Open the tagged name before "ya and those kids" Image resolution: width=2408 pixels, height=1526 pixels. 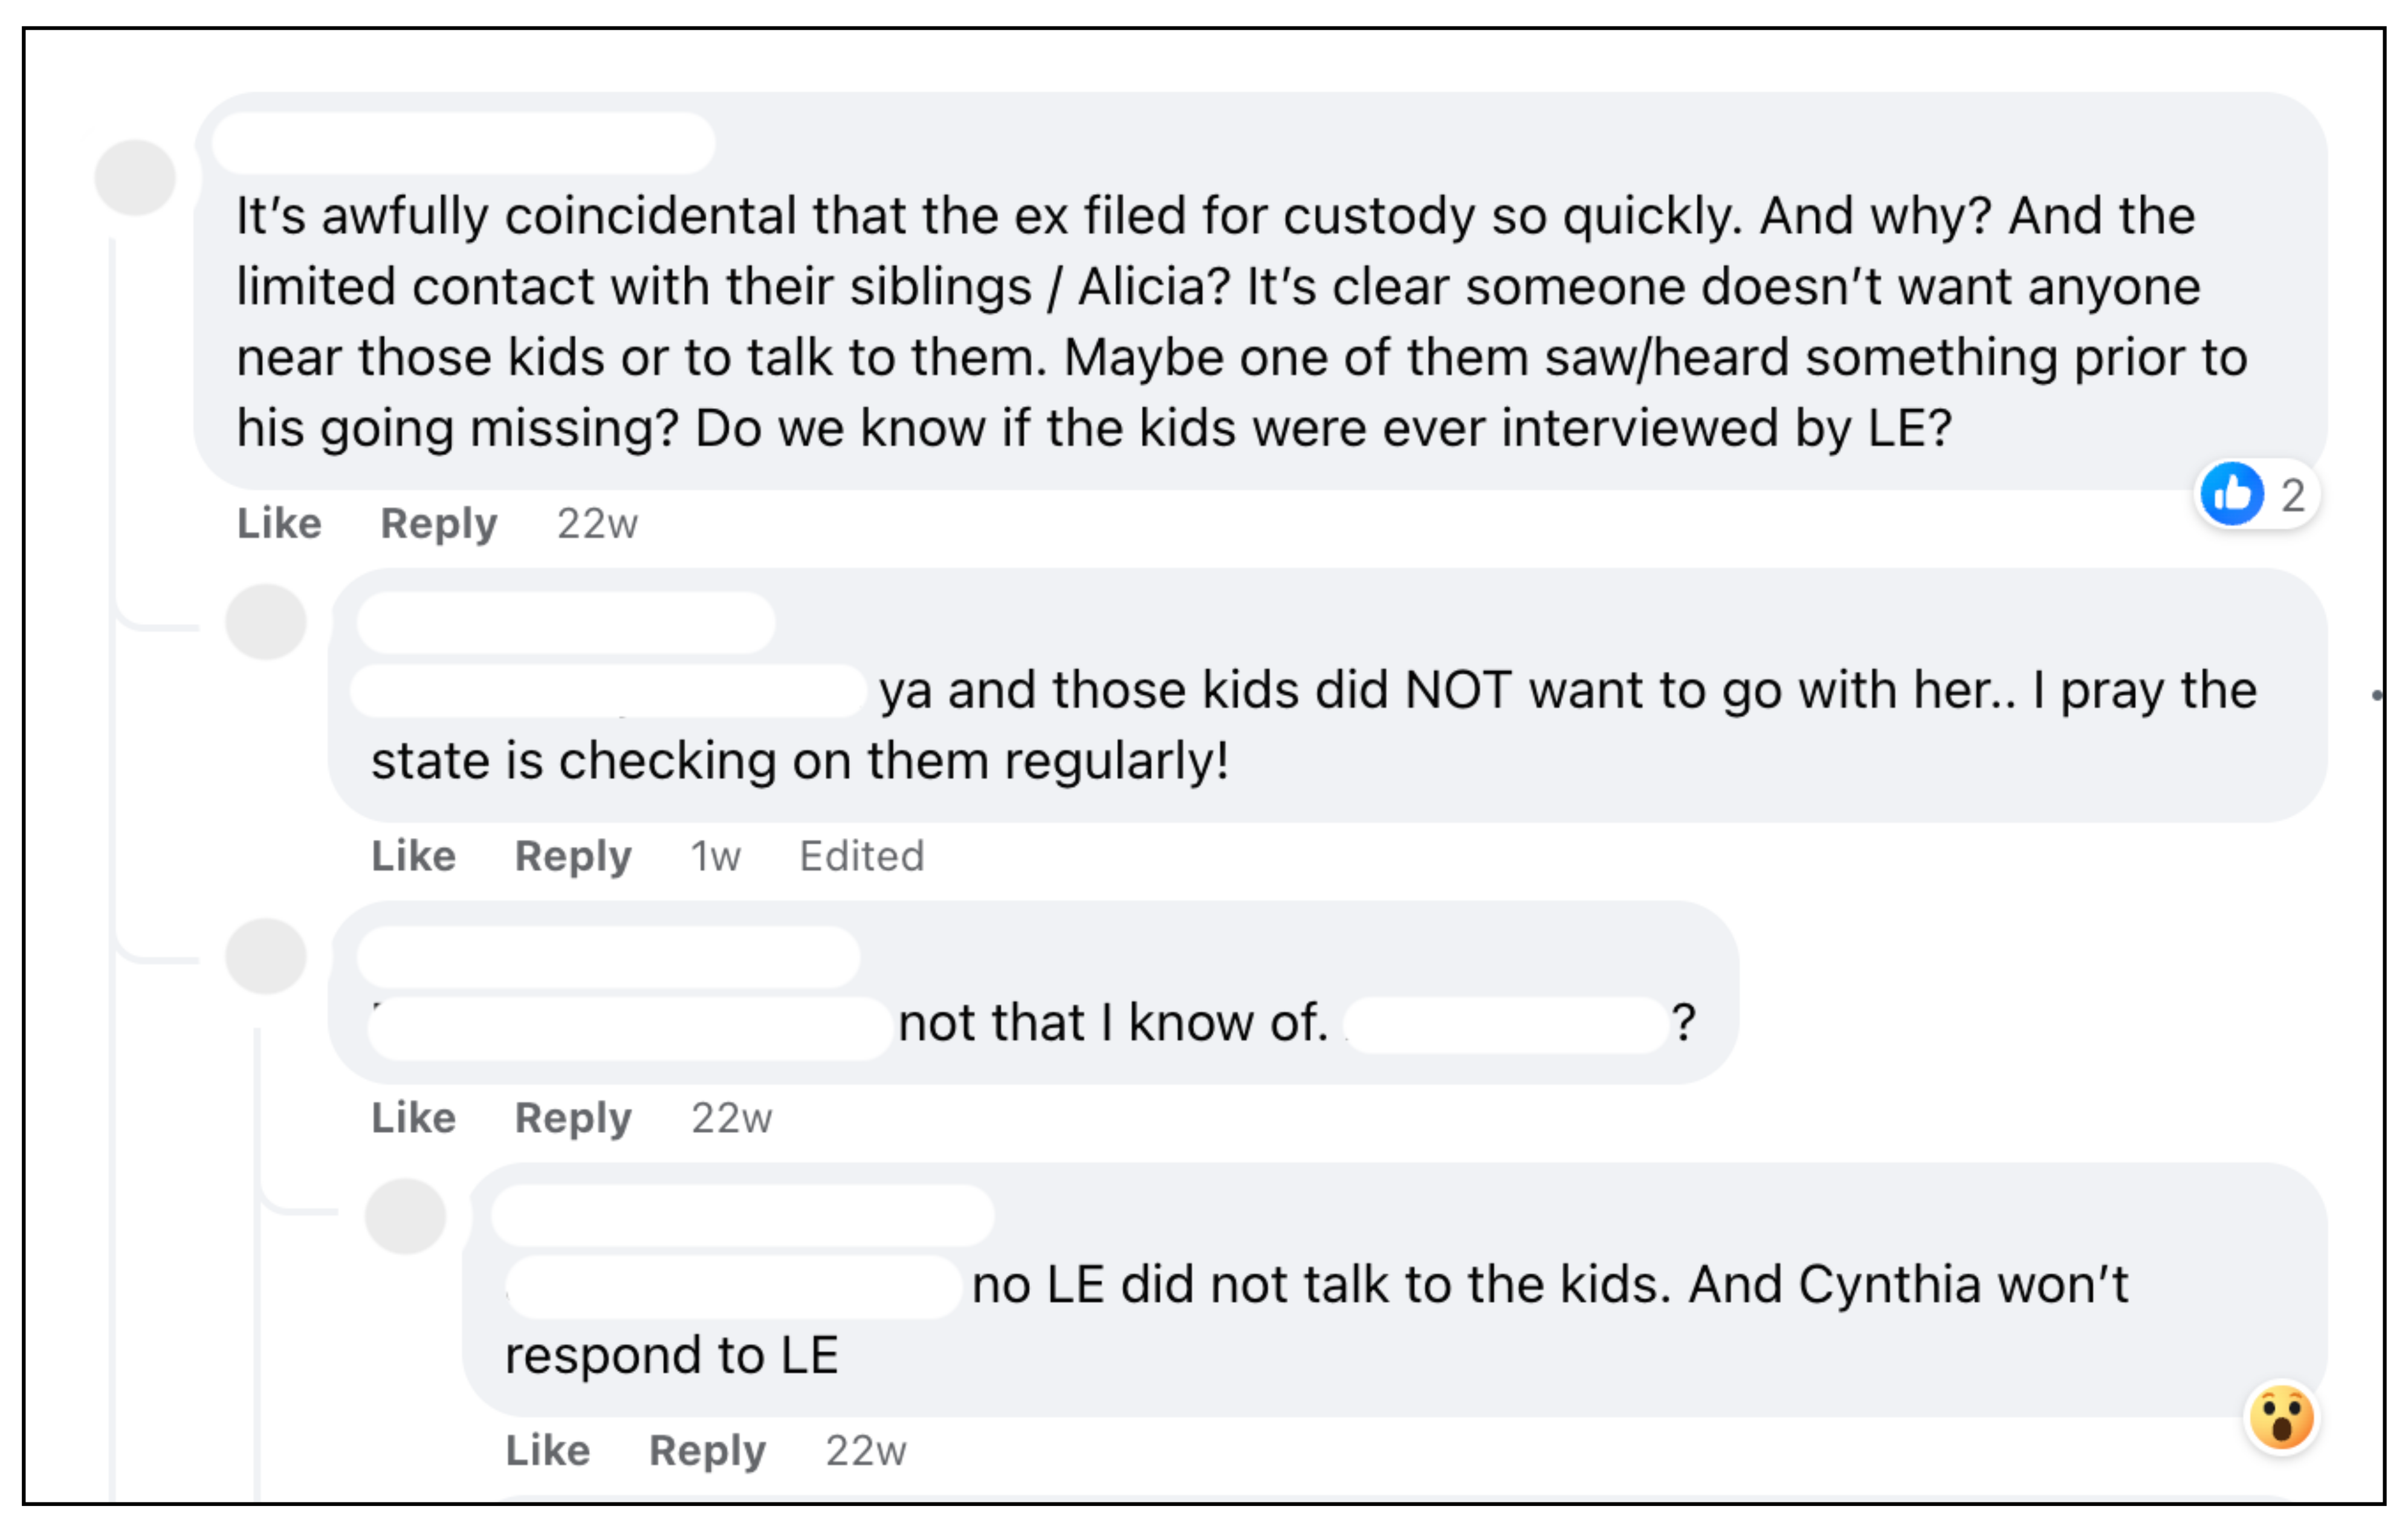608,690
